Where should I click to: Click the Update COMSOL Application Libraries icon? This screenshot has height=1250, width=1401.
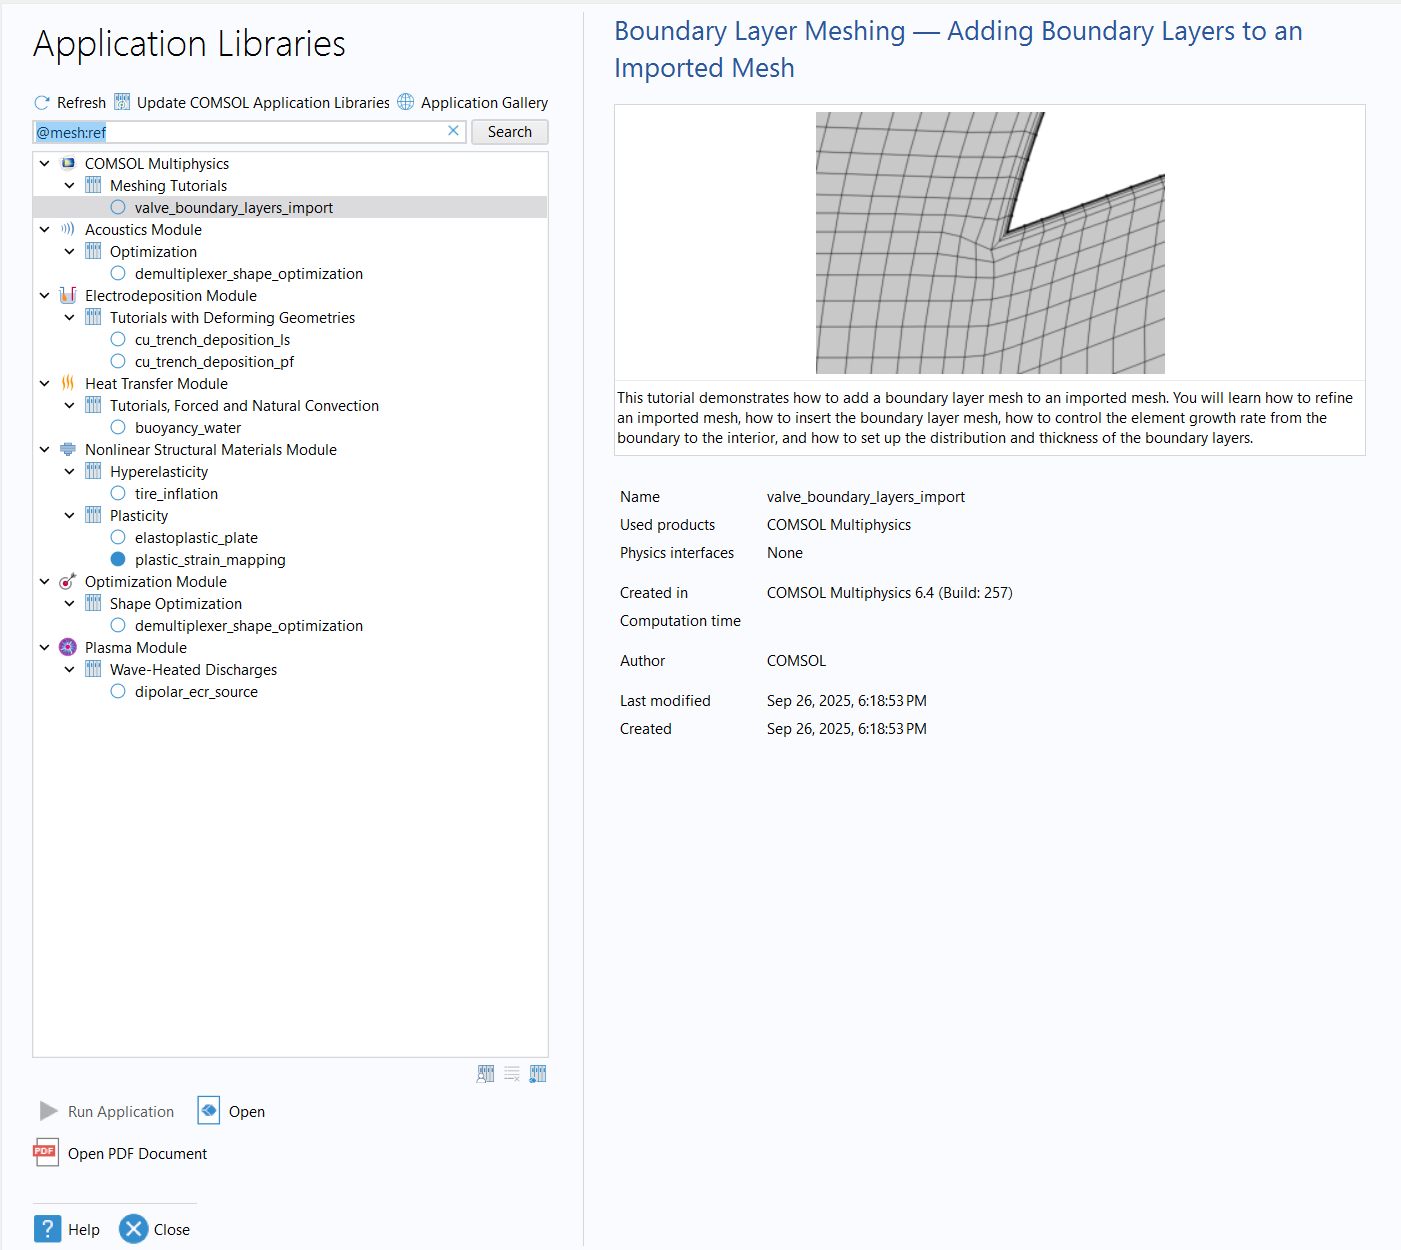[122, 102]
